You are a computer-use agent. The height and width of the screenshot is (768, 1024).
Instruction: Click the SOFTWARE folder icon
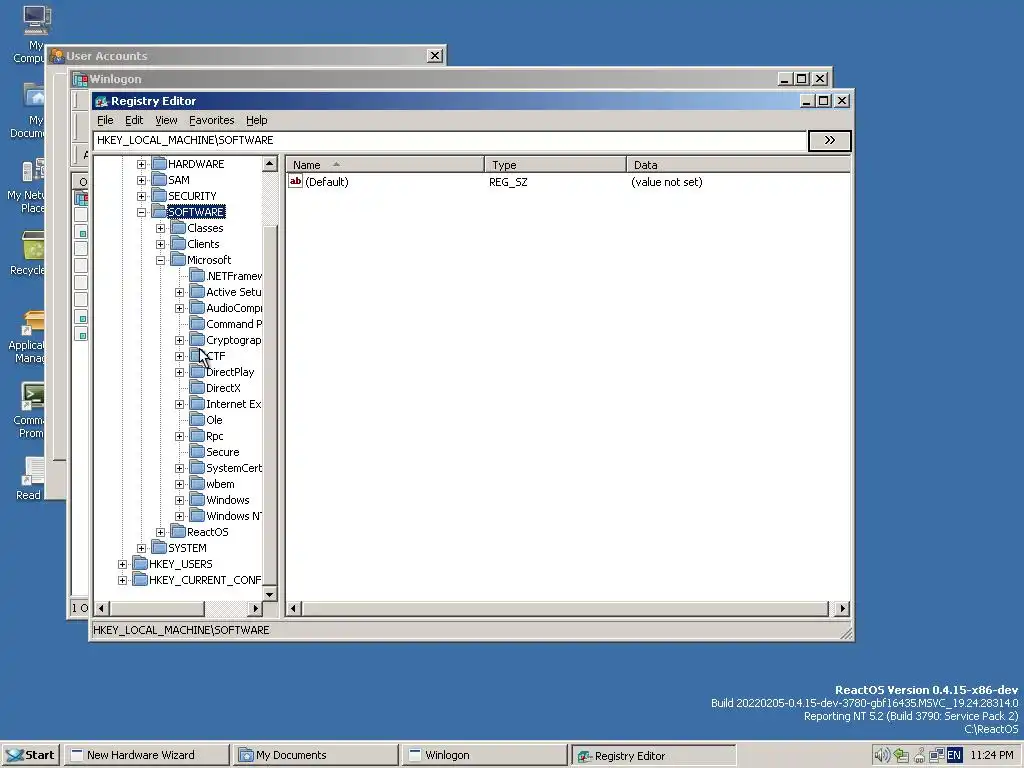159,212
